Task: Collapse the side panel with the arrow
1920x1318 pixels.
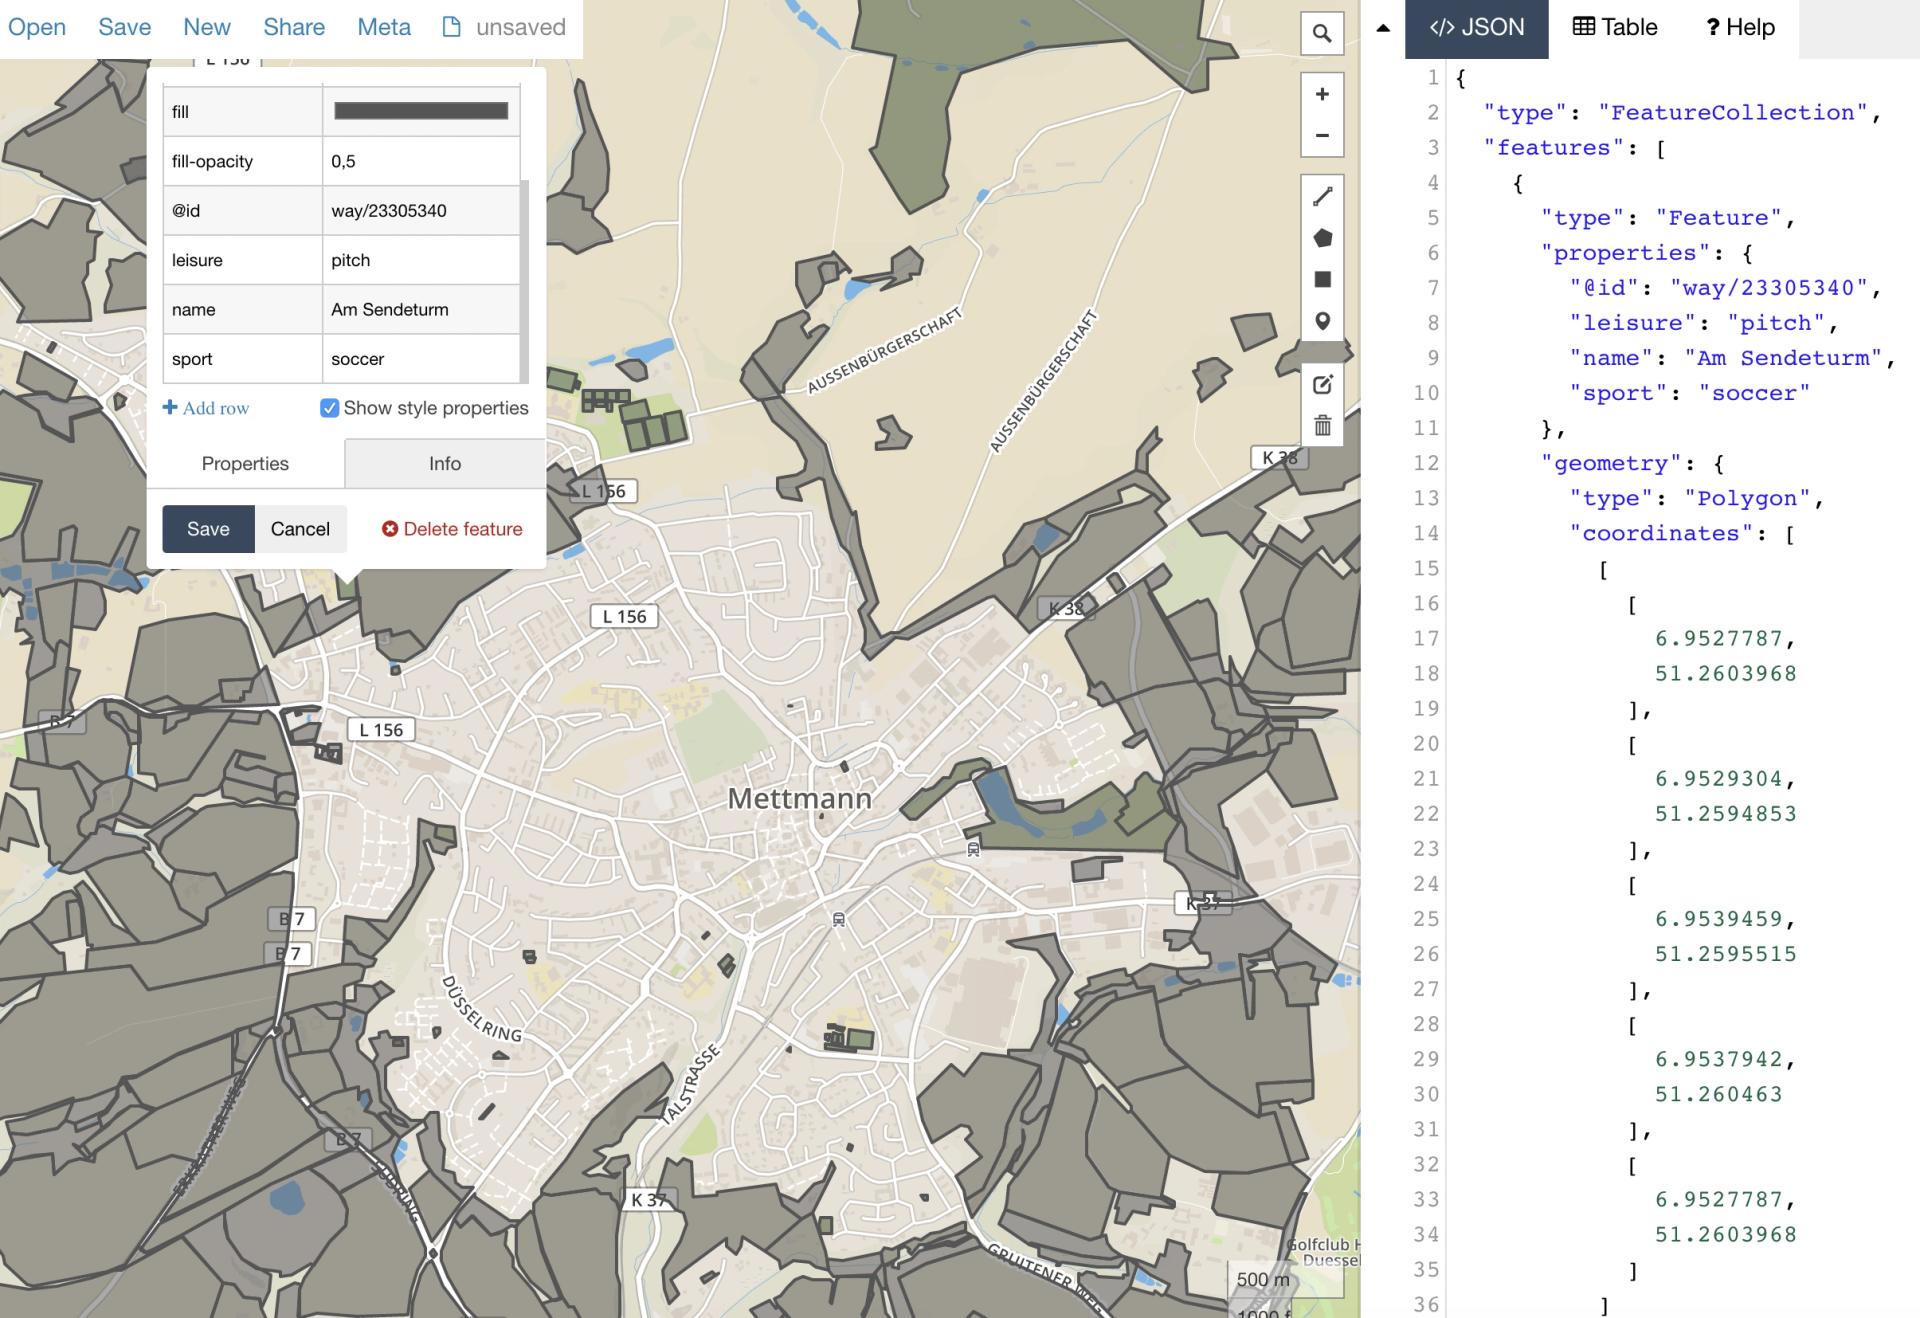Action: (1383, 28)
